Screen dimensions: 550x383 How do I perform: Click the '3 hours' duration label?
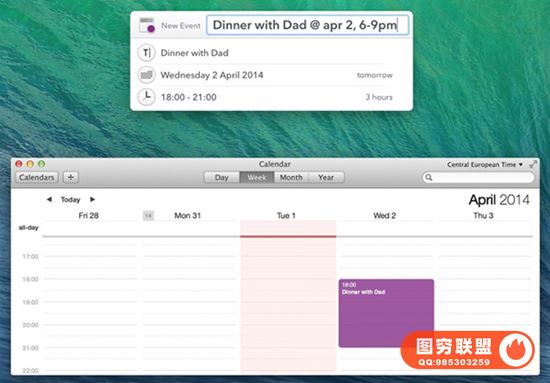pyautogui.click(x=379, y=97)
